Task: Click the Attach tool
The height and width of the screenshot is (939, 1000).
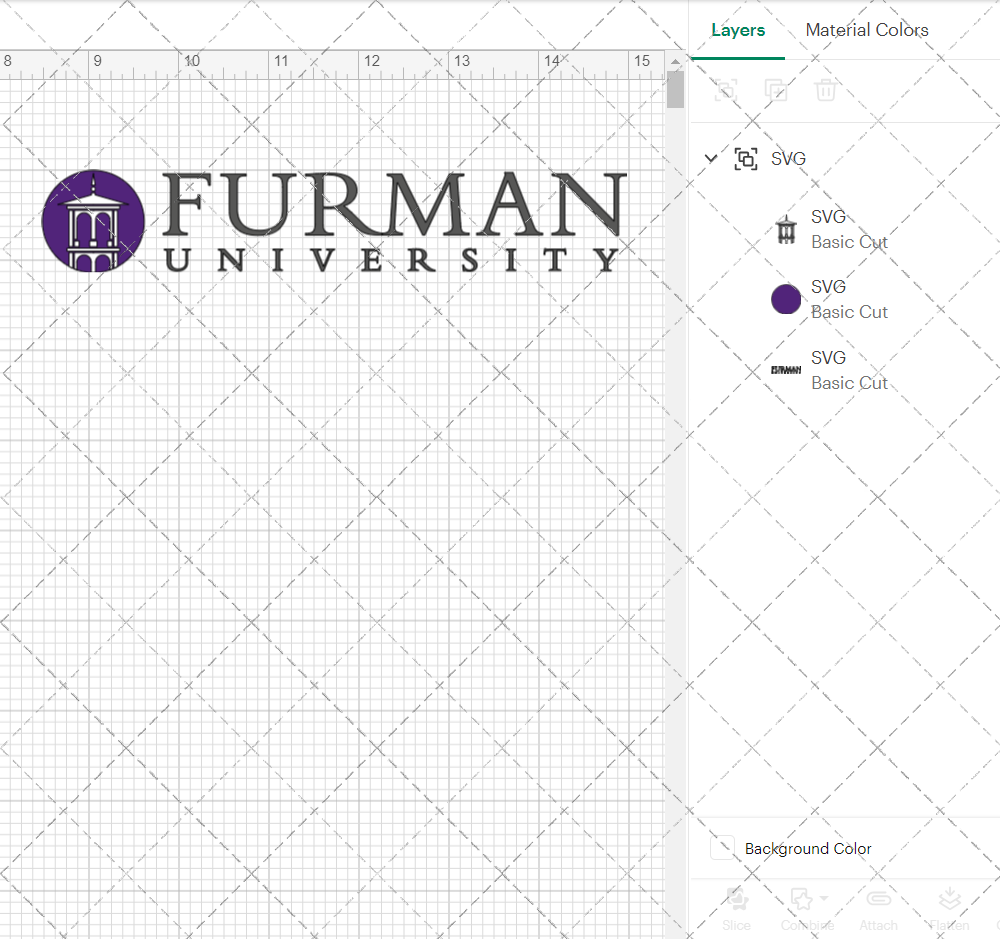Action: (x=878, y=908)
